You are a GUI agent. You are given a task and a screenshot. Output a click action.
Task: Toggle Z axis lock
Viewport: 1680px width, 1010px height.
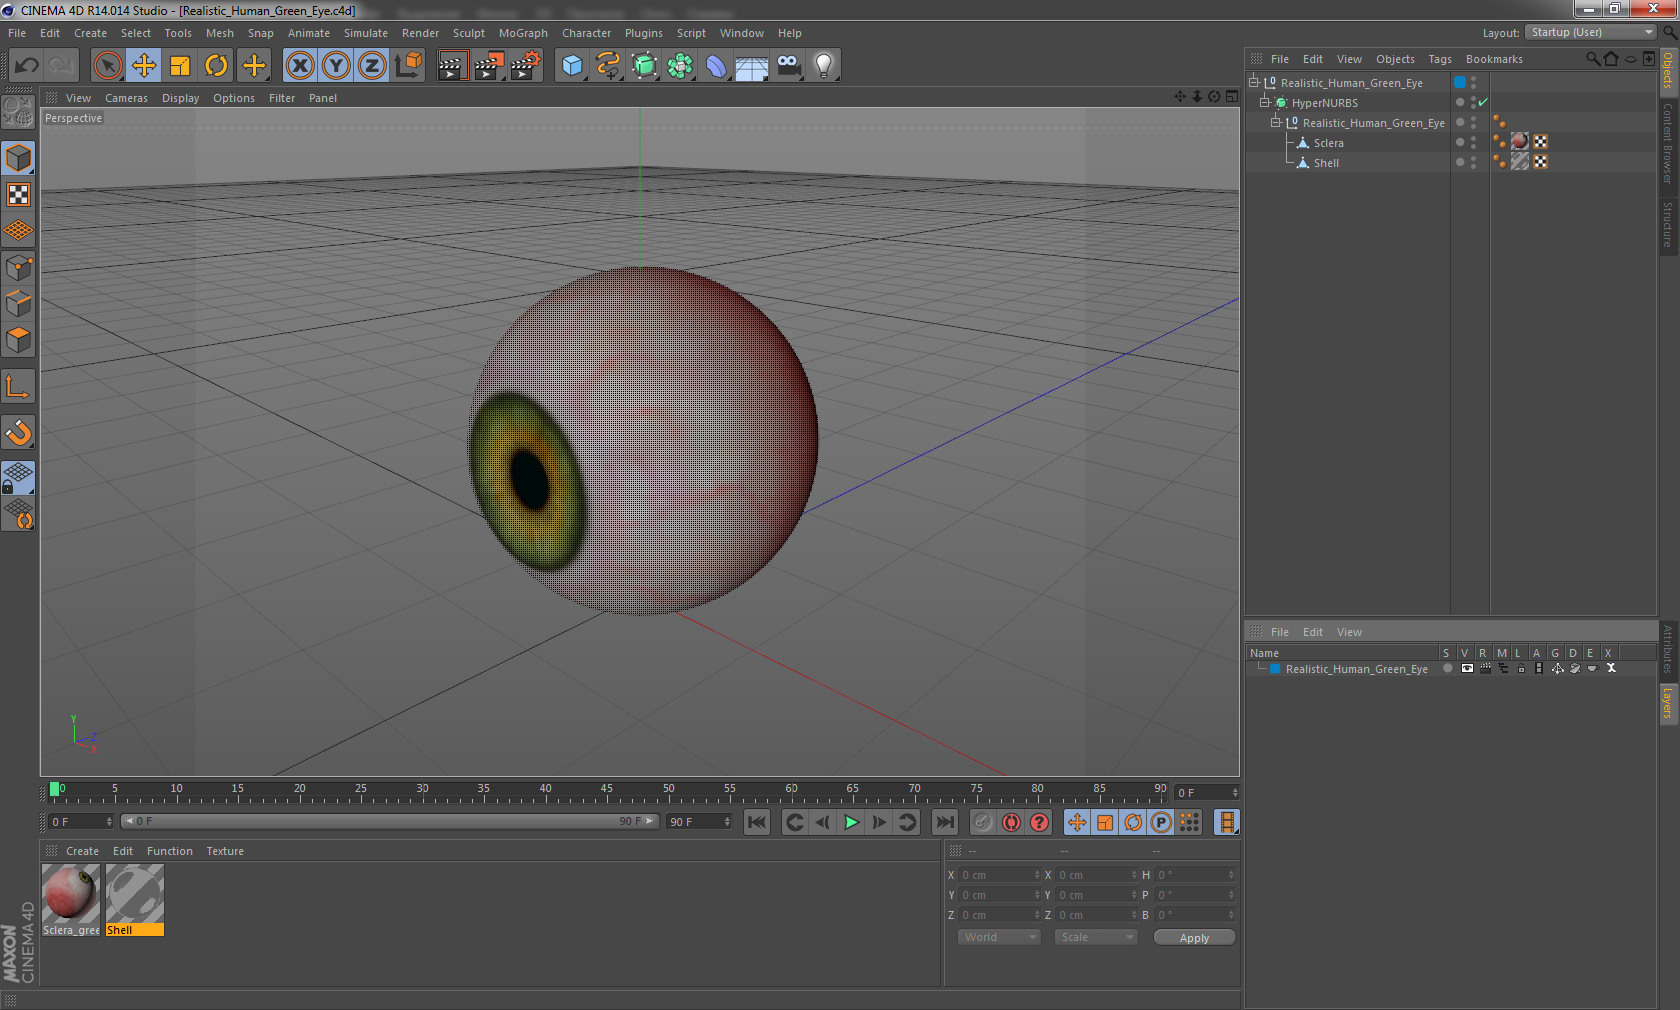click(x=372, y=66)
